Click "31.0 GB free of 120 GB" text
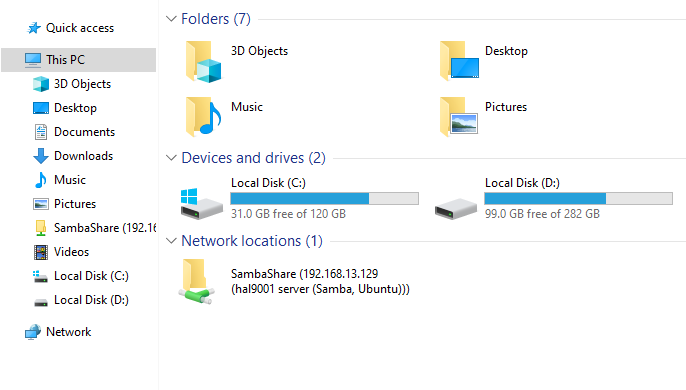Screen dimensions: 686x390 [x=288, y=214]
